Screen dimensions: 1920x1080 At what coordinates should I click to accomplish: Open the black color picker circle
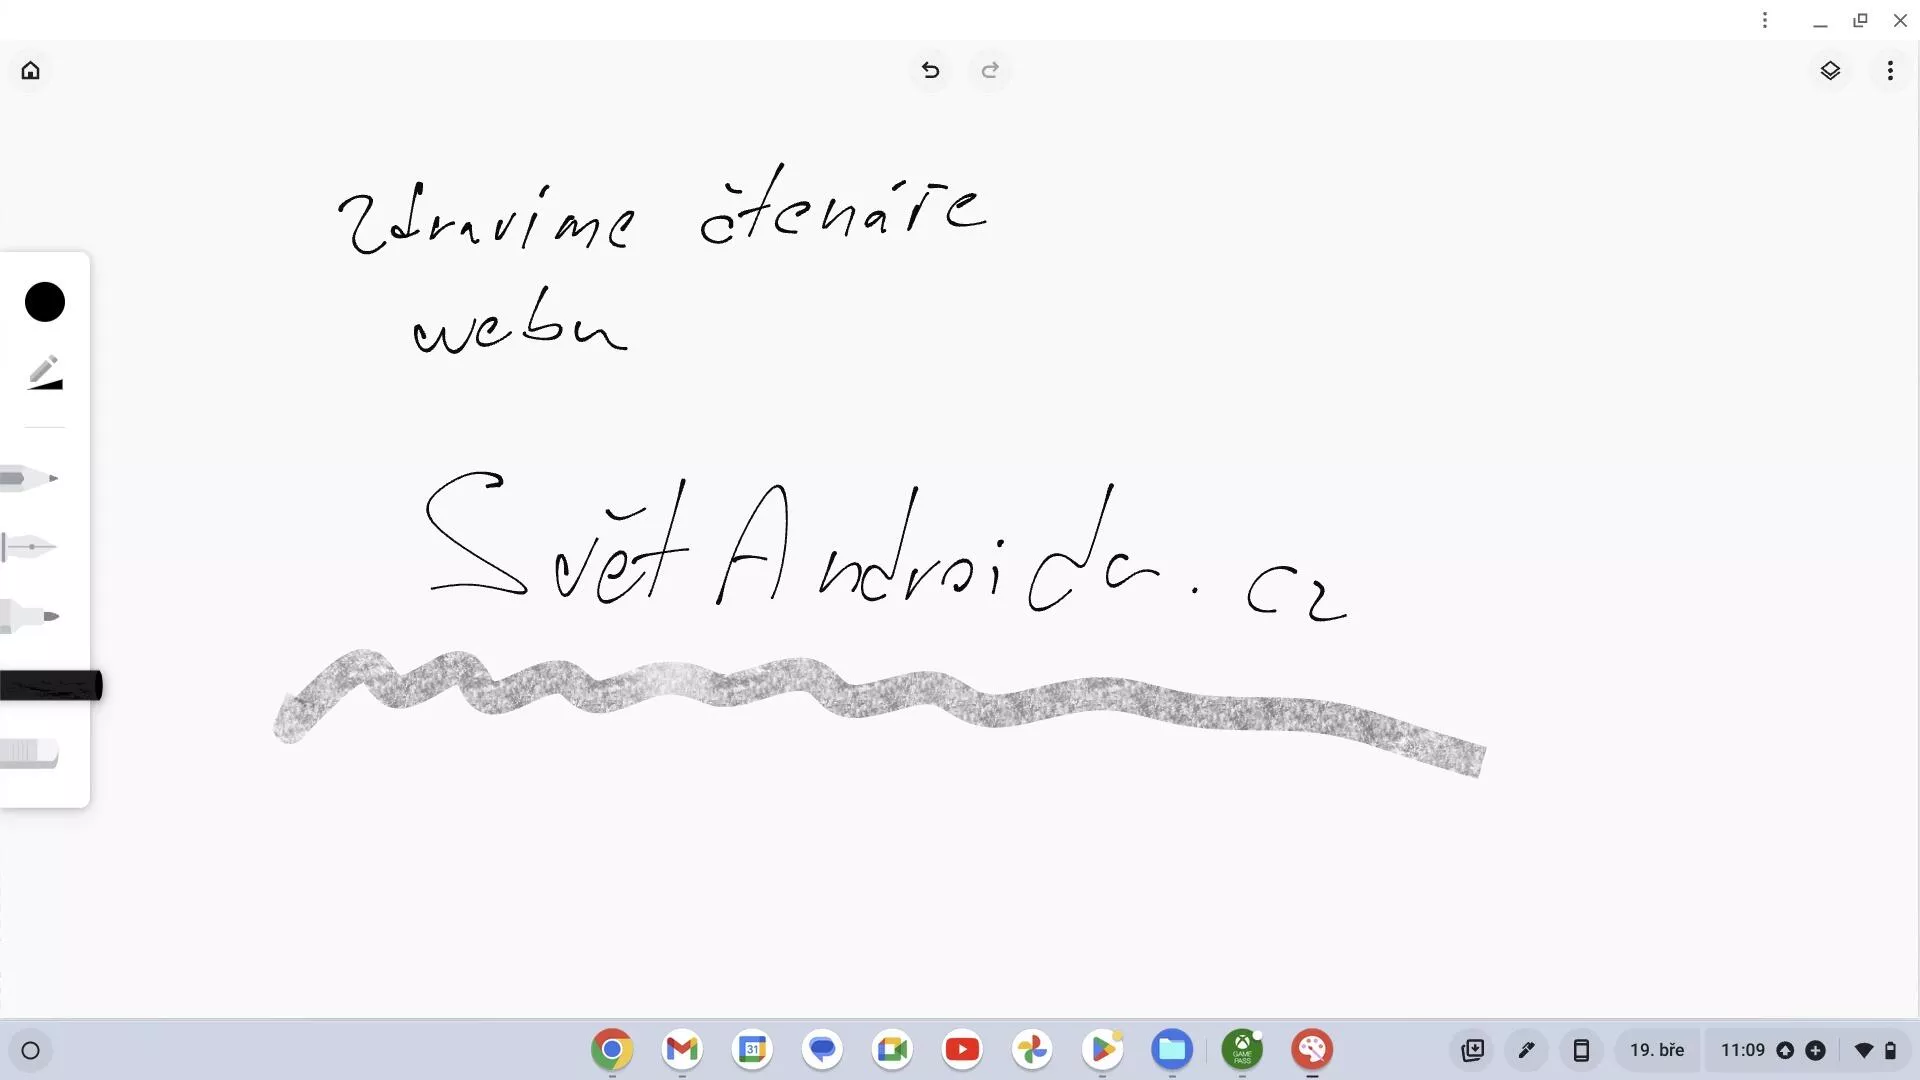click(45, 302)
